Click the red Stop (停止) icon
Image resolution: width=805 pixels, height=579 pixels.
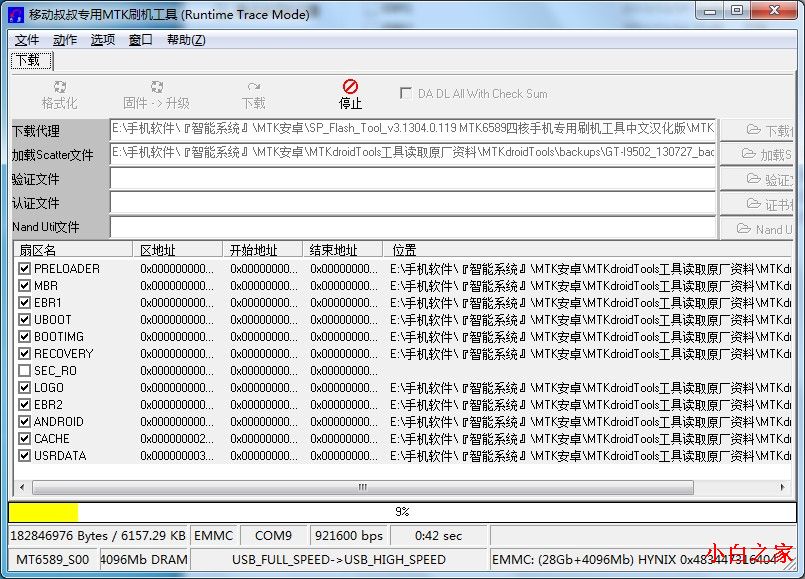pos(350,86)
